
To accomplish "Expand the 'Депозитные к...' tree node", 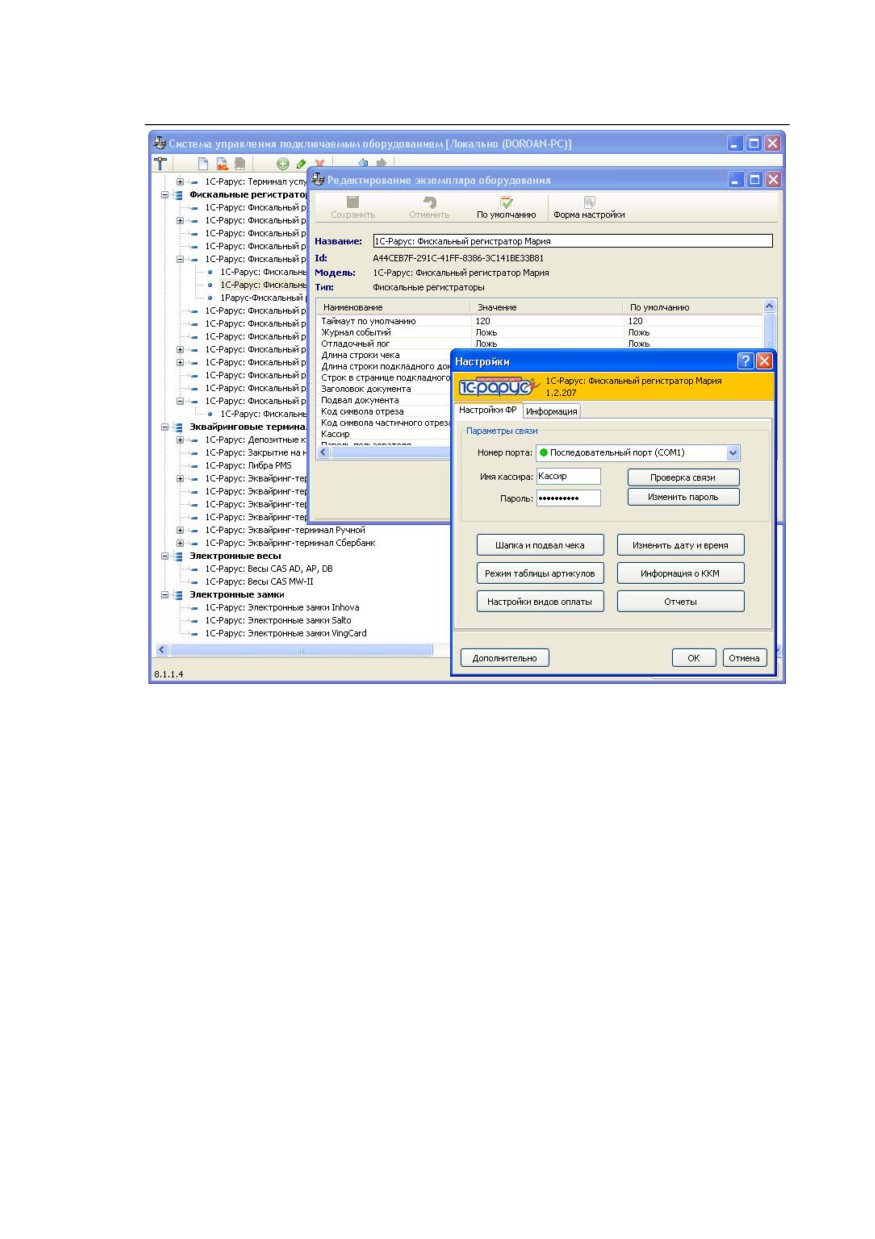I will tap(180, 439).
